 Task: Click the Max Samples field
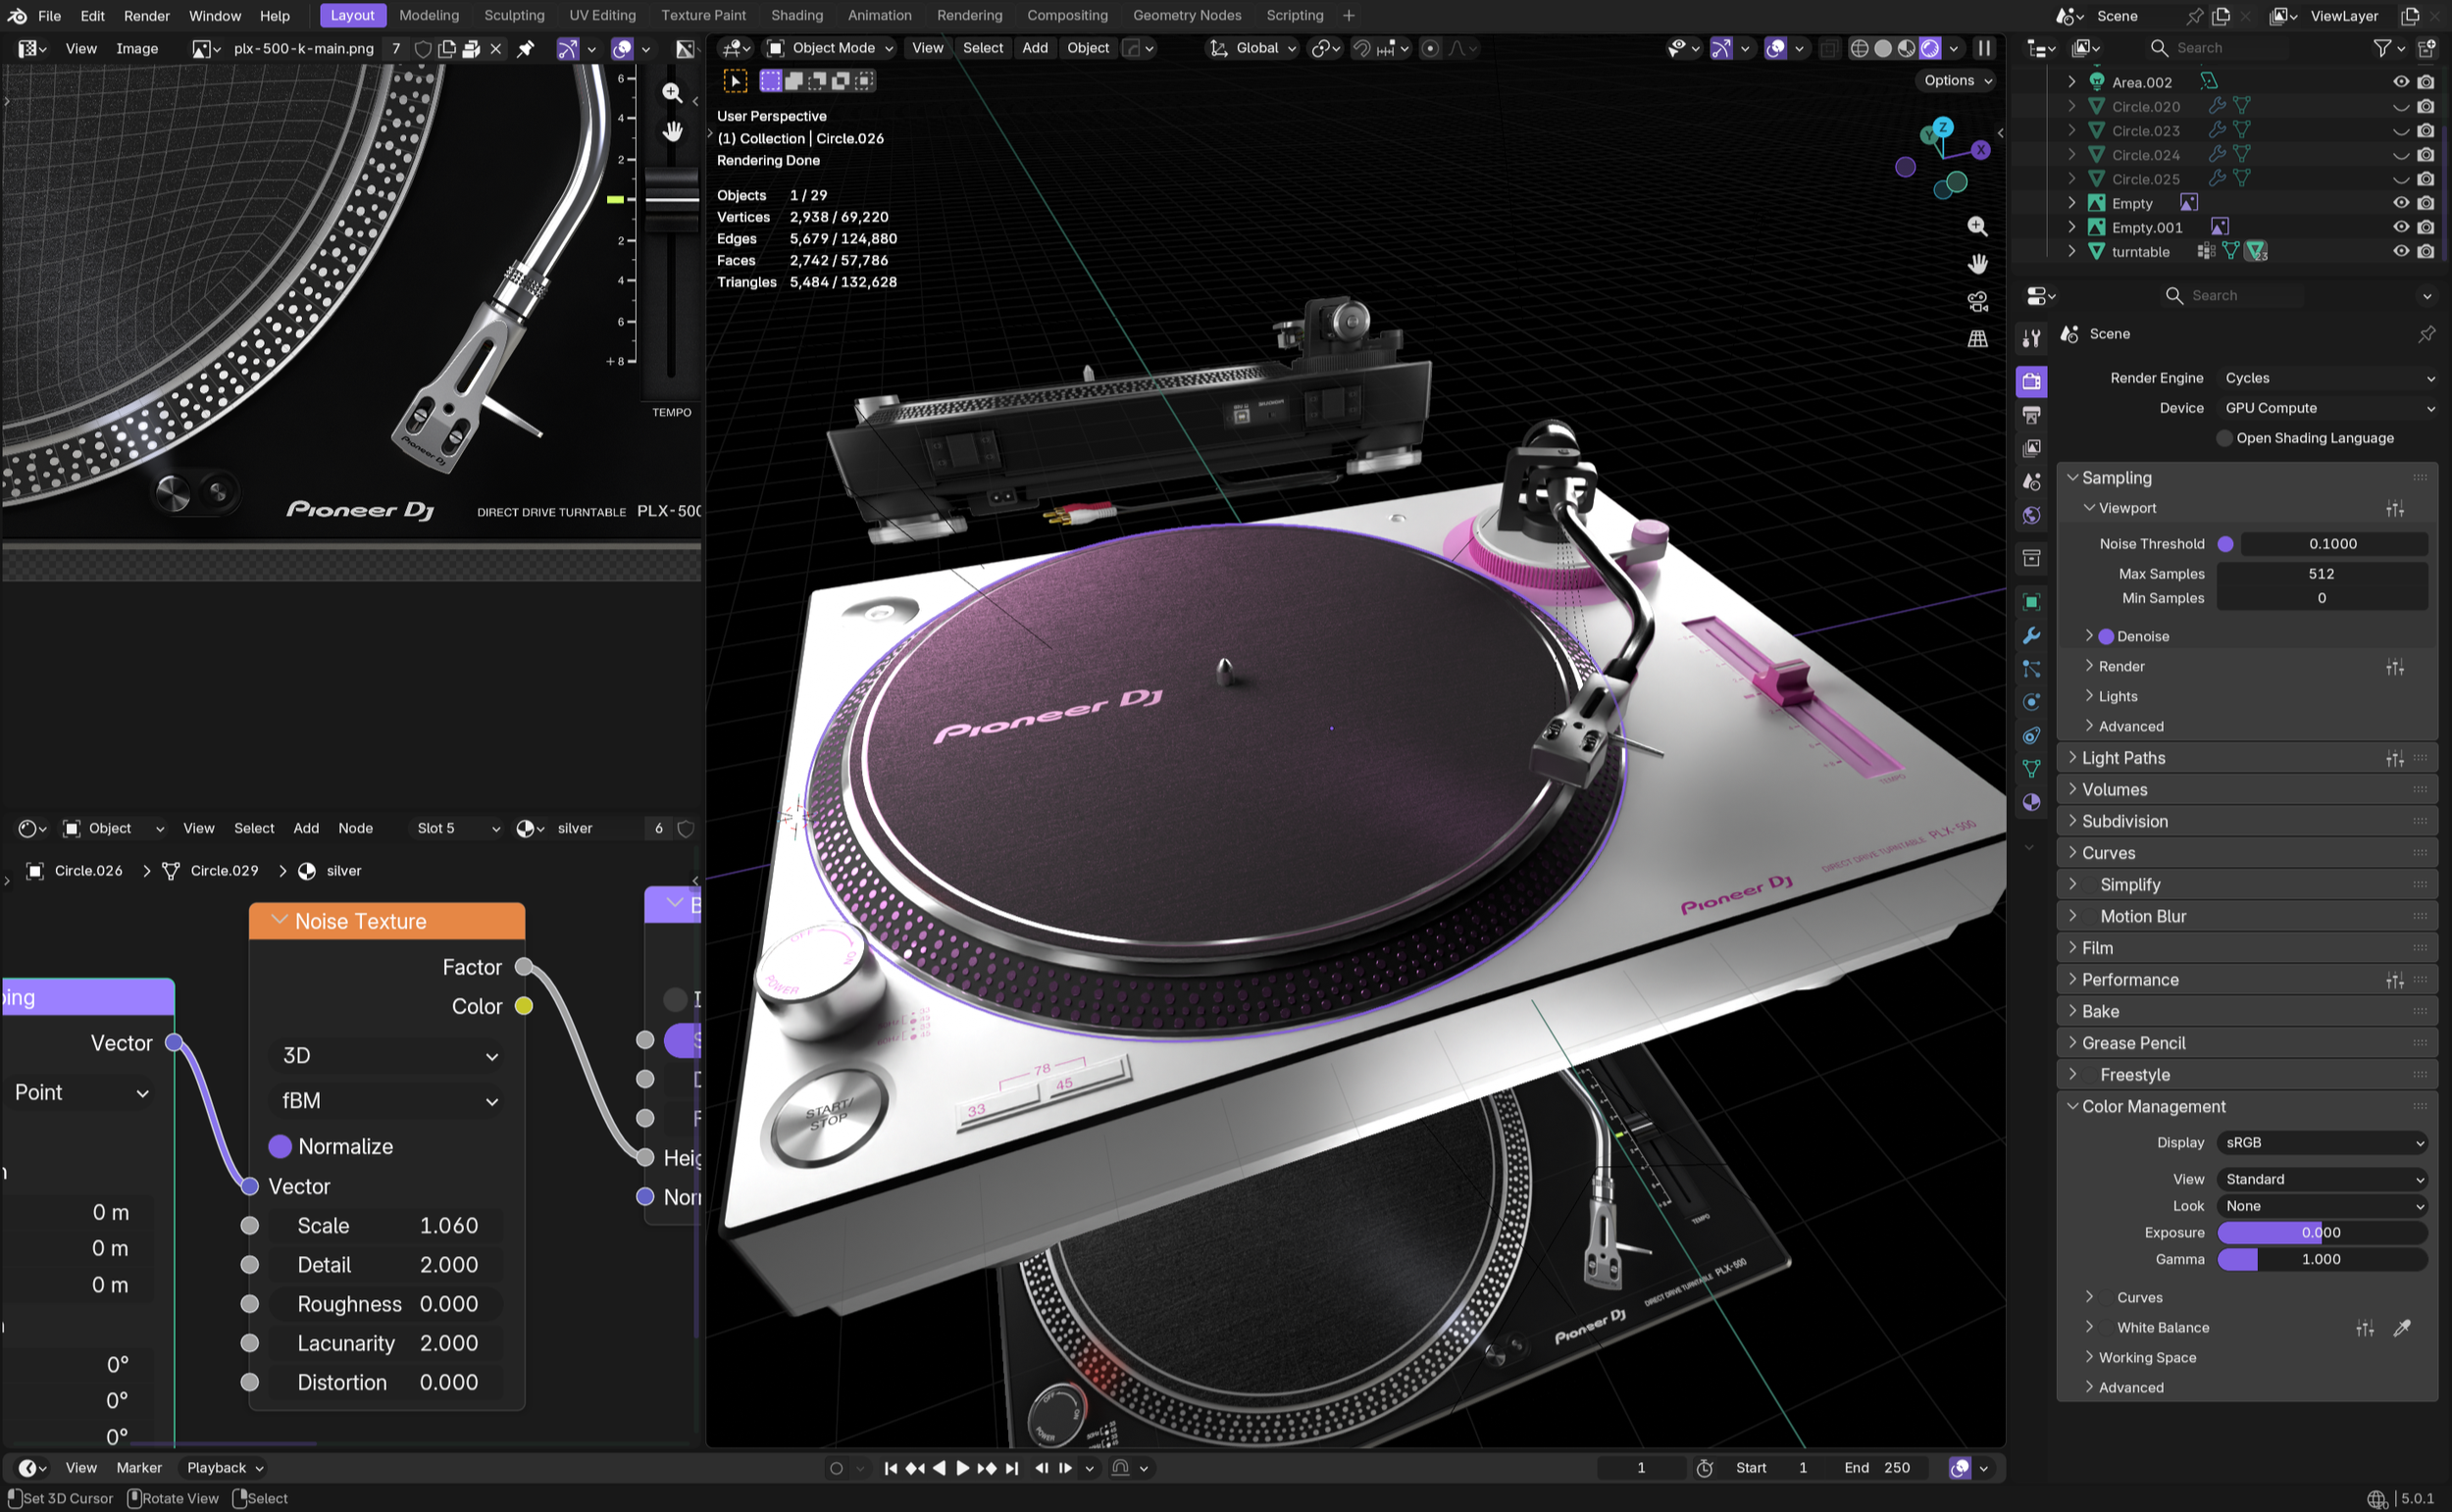pyautogui.click(x=2321, y=574)
